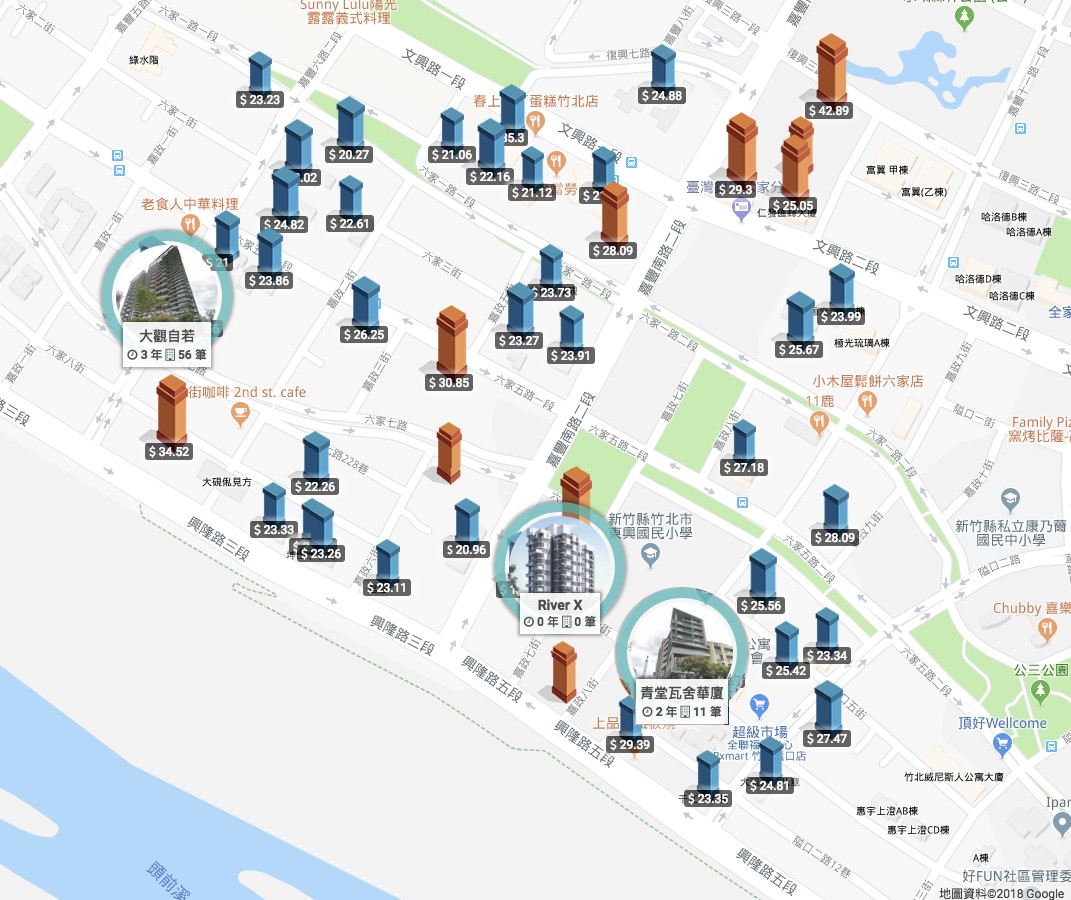Choose the $24.82 property marker
Screen dimensions: 1071x900
(284, 200)
